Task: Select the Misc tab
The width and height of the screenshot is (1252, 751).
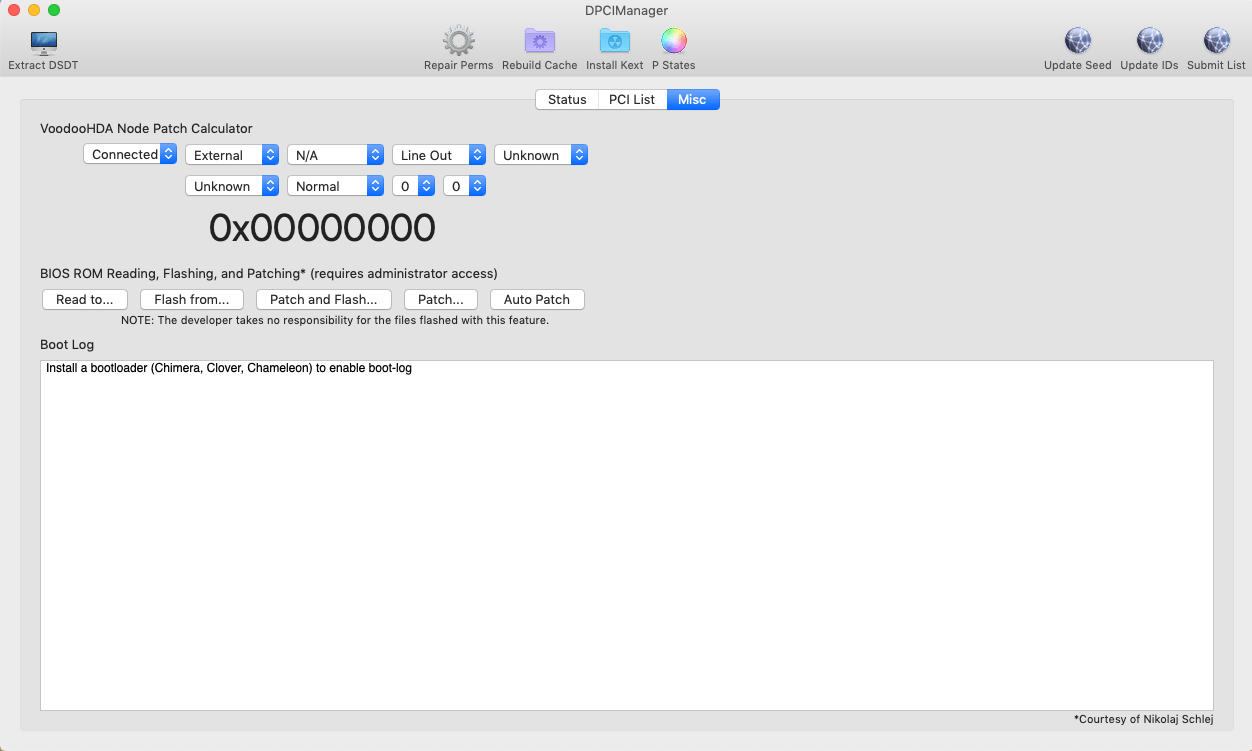Action: (x=692, y=99)
